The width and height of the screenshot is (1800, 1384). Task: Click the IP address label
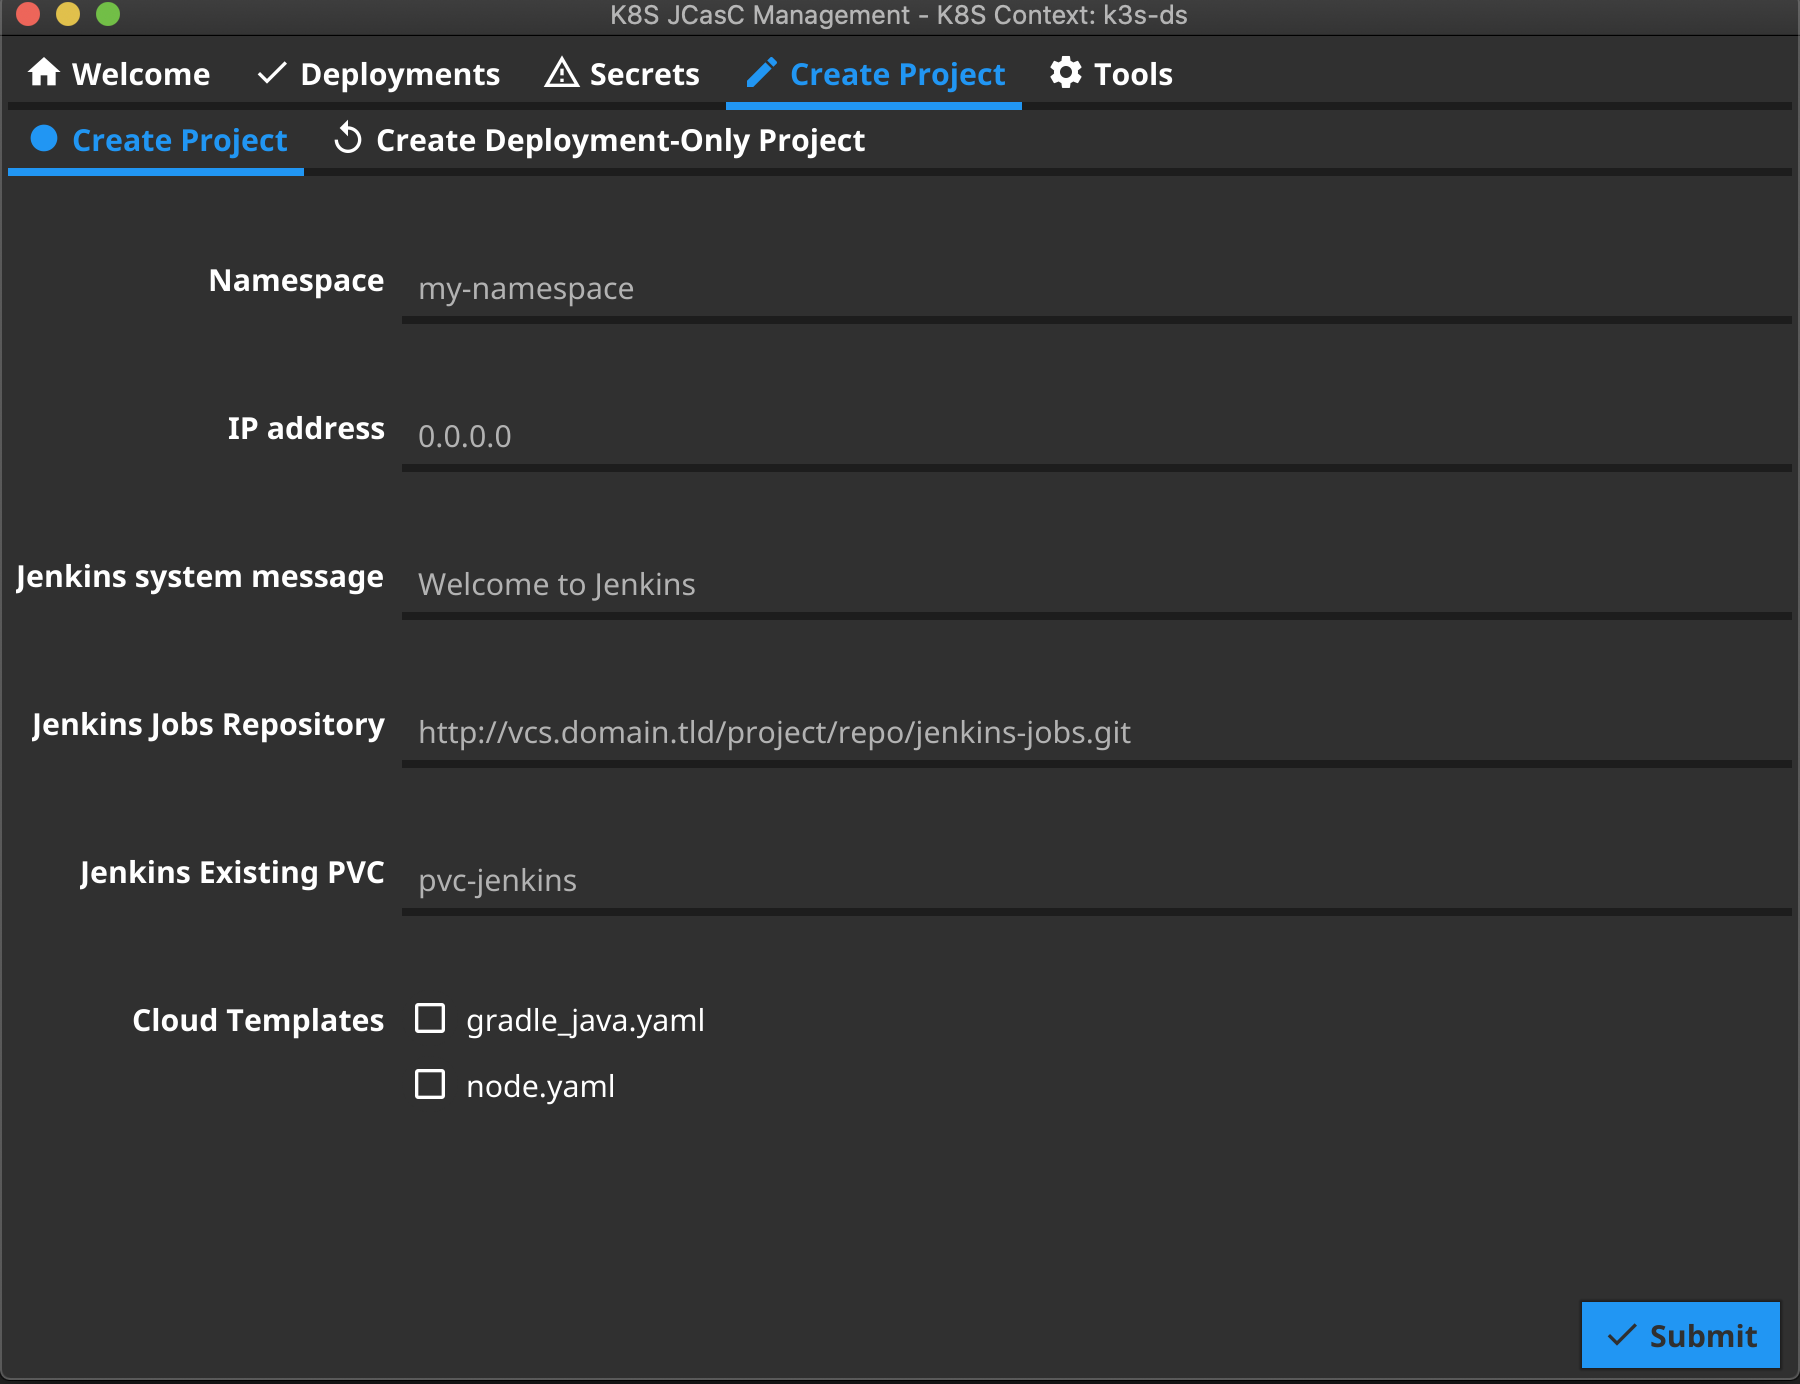306,428
